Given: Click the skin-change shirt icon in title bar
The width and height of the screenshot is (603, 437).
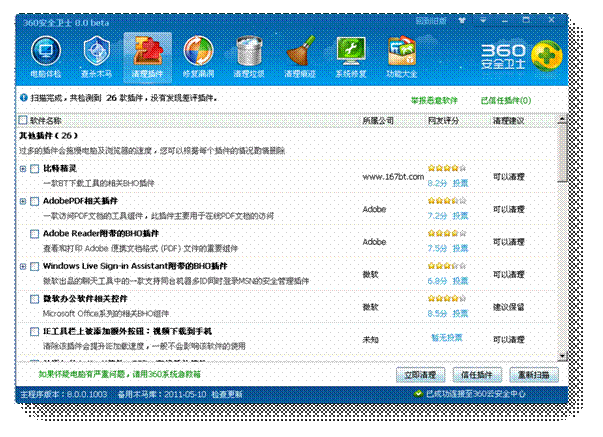Looking at the screenshot, I should pos(462,20).
